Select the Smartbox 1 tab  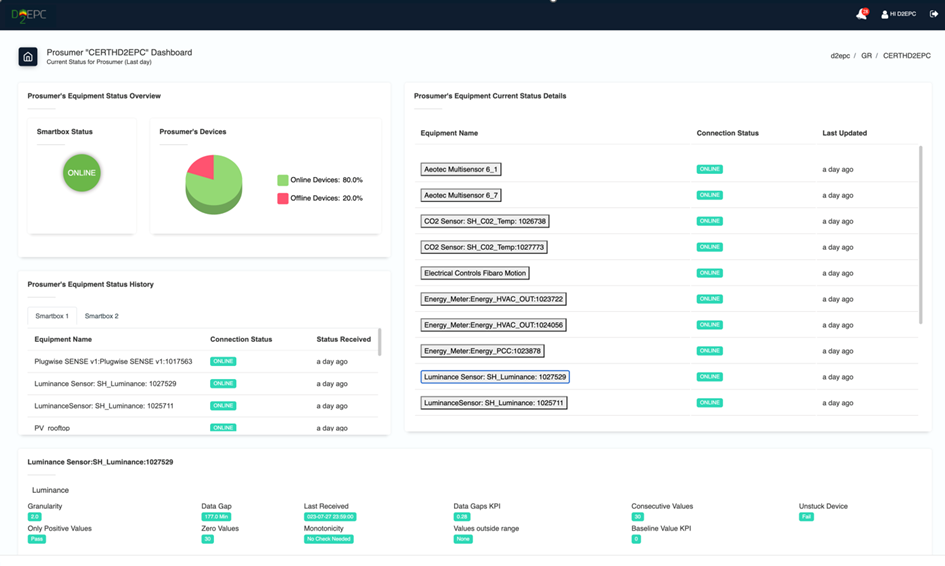pos(52,316)
